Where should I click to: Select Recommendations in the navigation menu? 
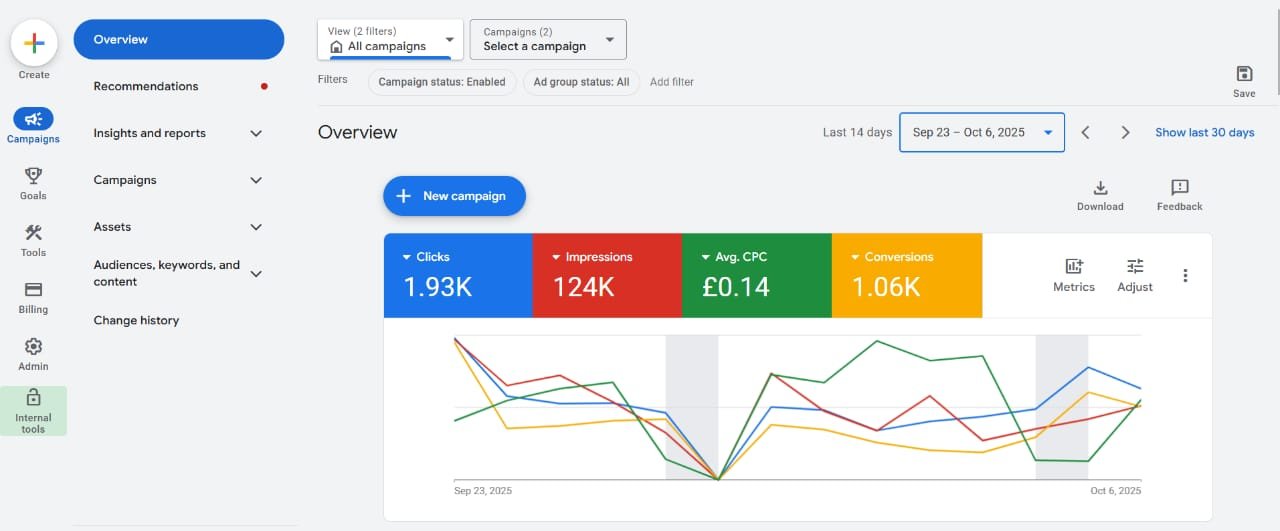(146, 86)
